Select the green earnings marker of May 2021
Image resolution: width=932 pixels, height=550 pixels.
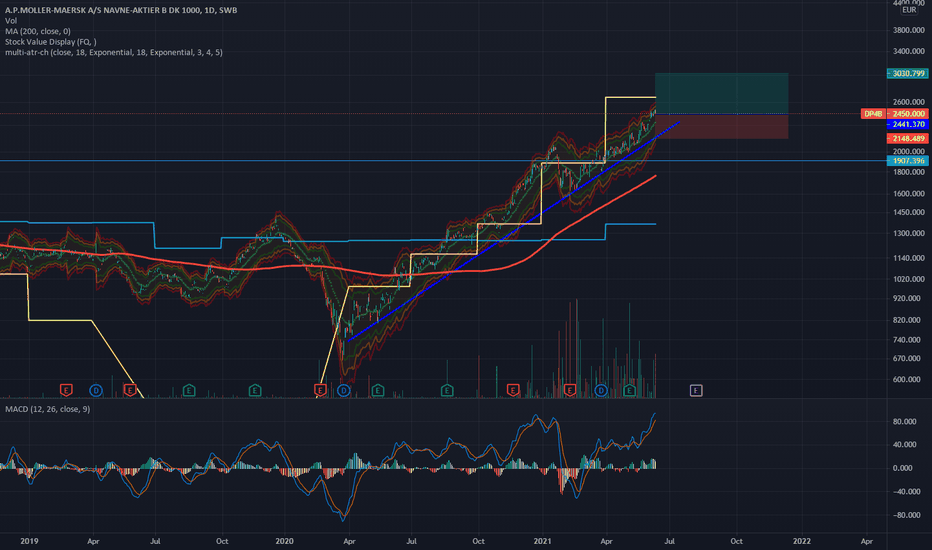tap(629, 391)
